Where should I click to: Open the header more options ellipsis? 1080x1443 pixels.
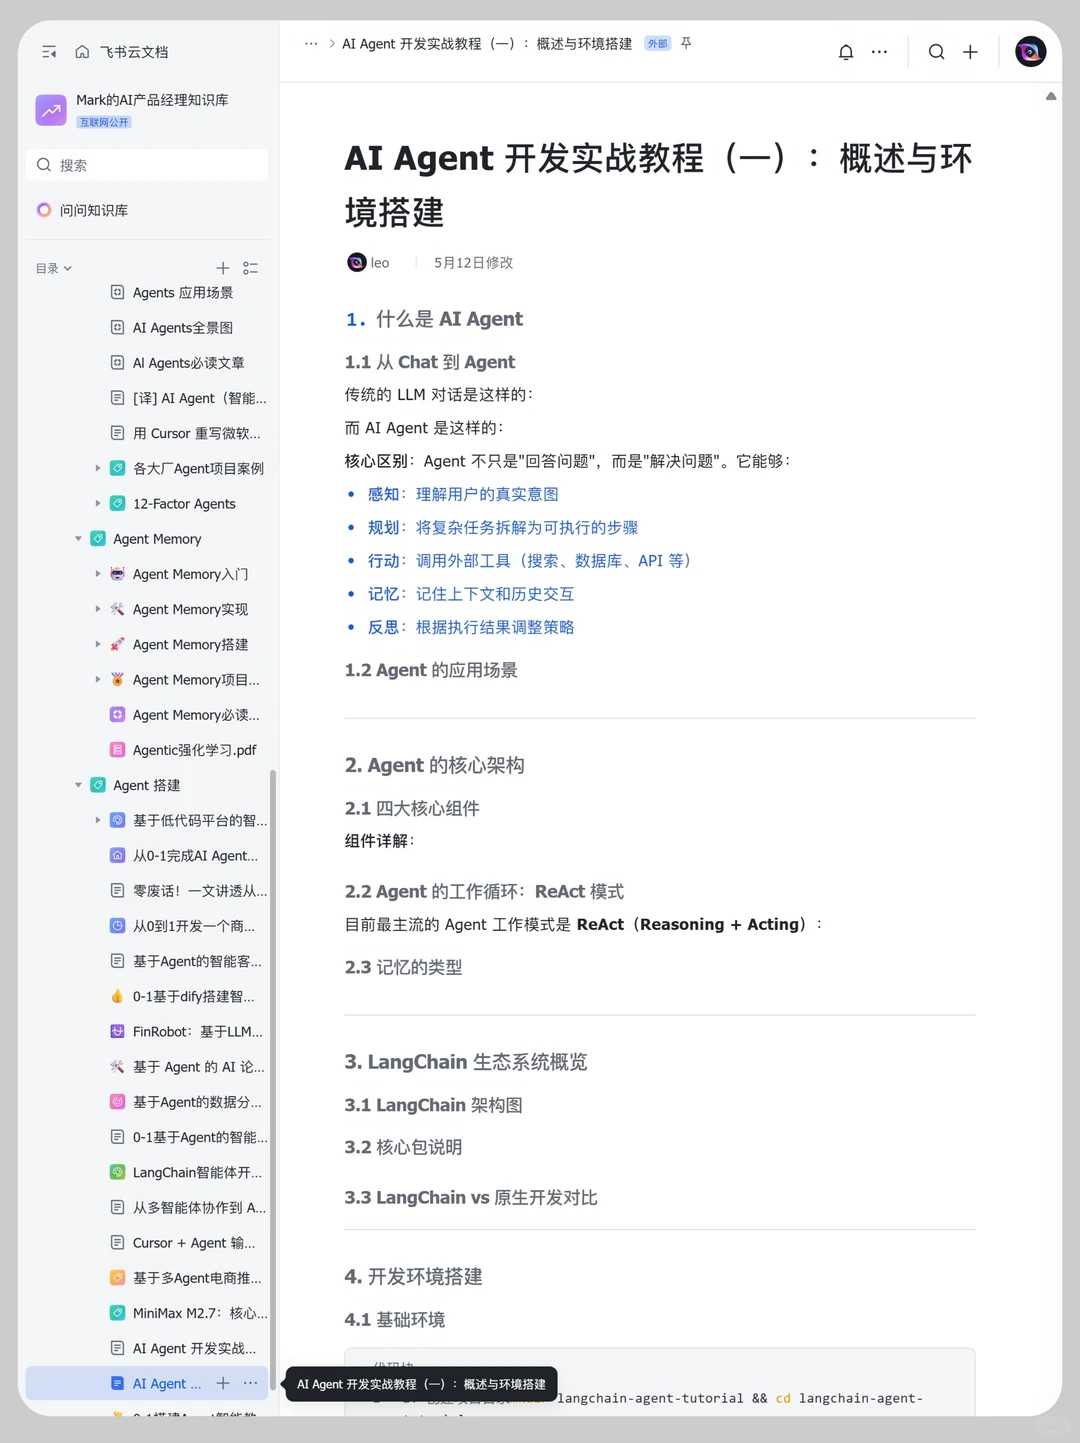879,52
